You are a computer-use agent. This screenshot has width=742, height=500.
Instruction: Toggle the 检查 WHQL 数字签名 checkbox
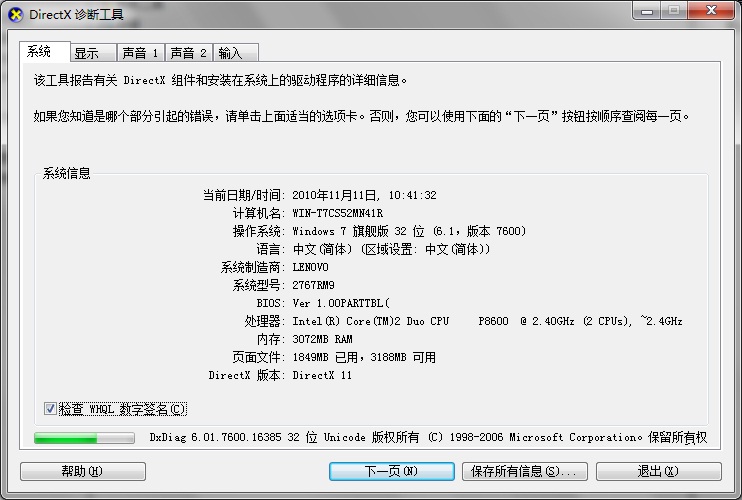50,408
